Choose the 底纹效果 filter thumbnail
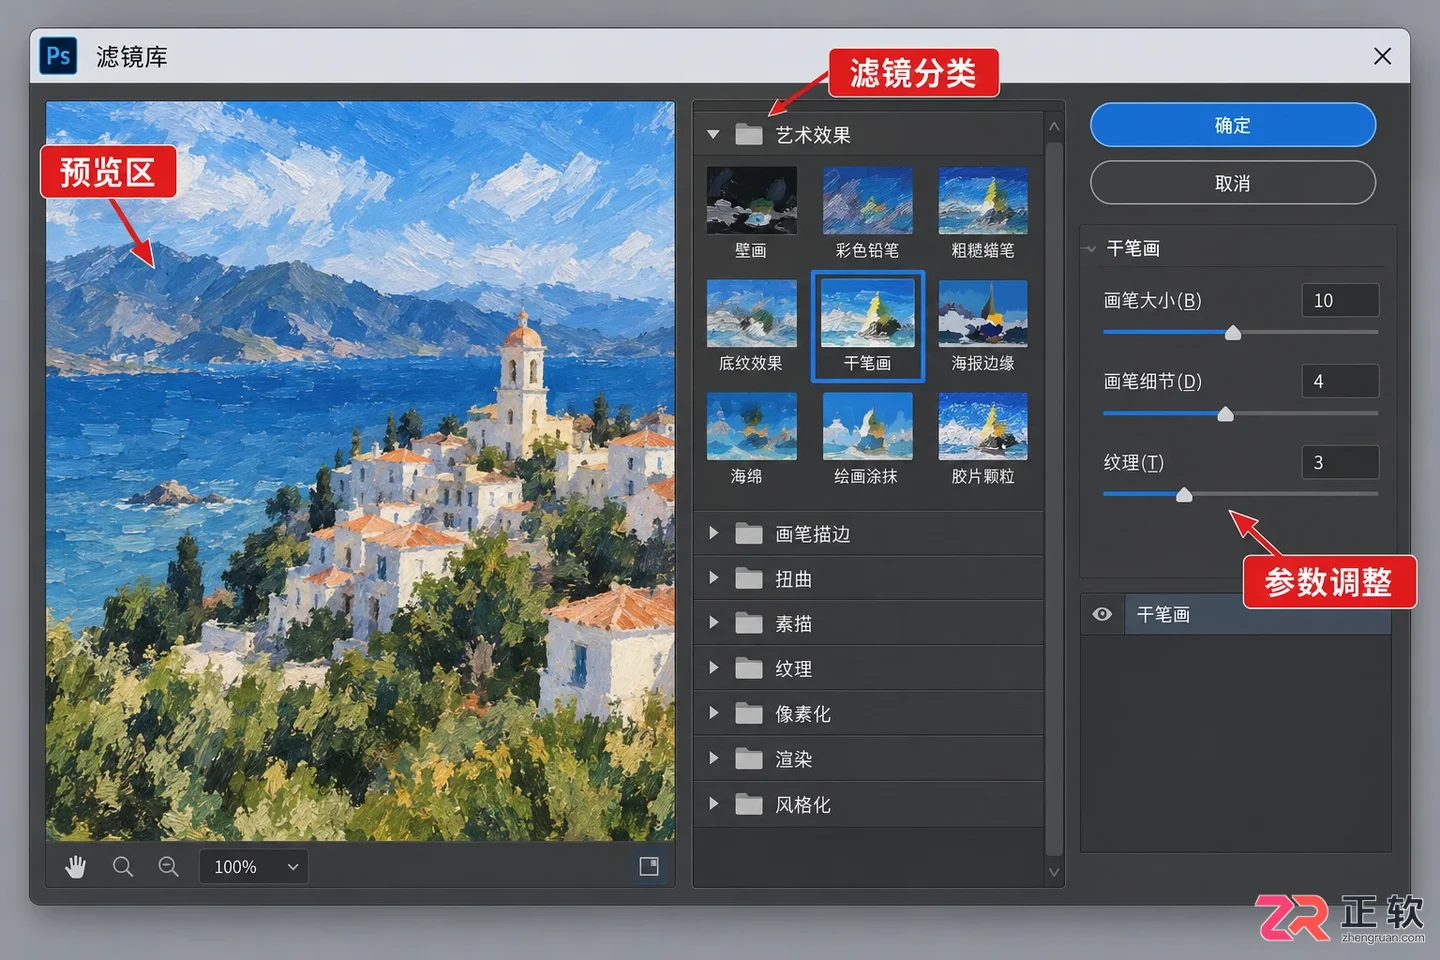The height and width of the screenshot is (960, 1440). click(x=752, y=313)
